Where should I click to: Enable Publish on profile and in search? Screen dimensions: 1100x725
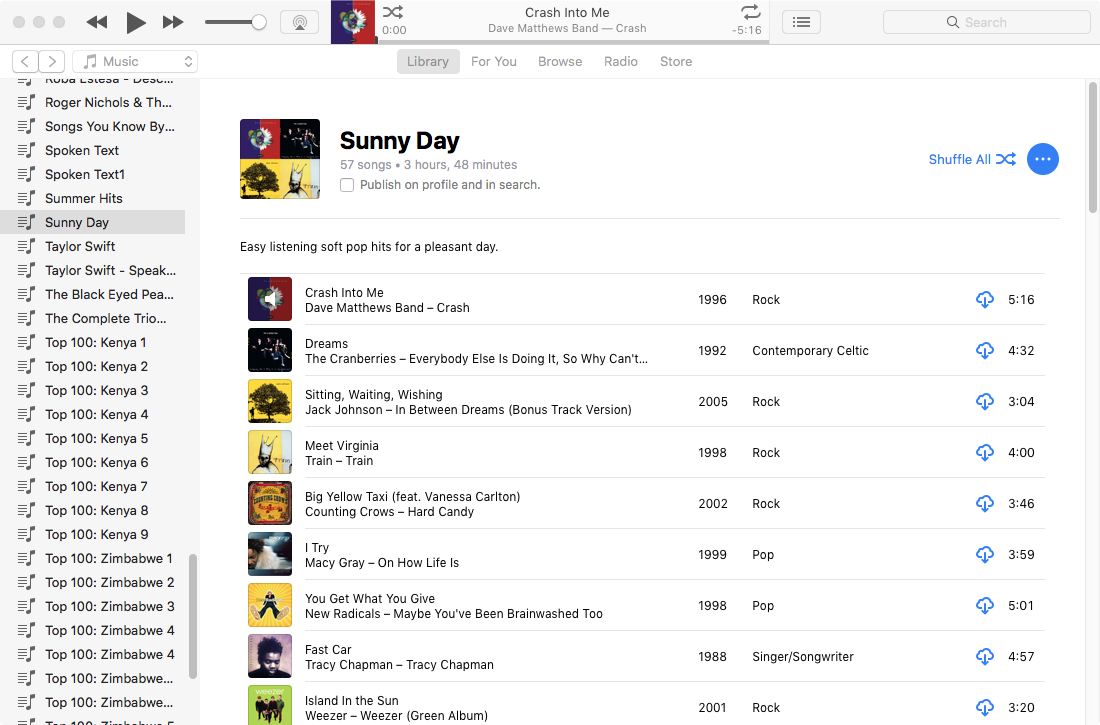pos(347,185)
